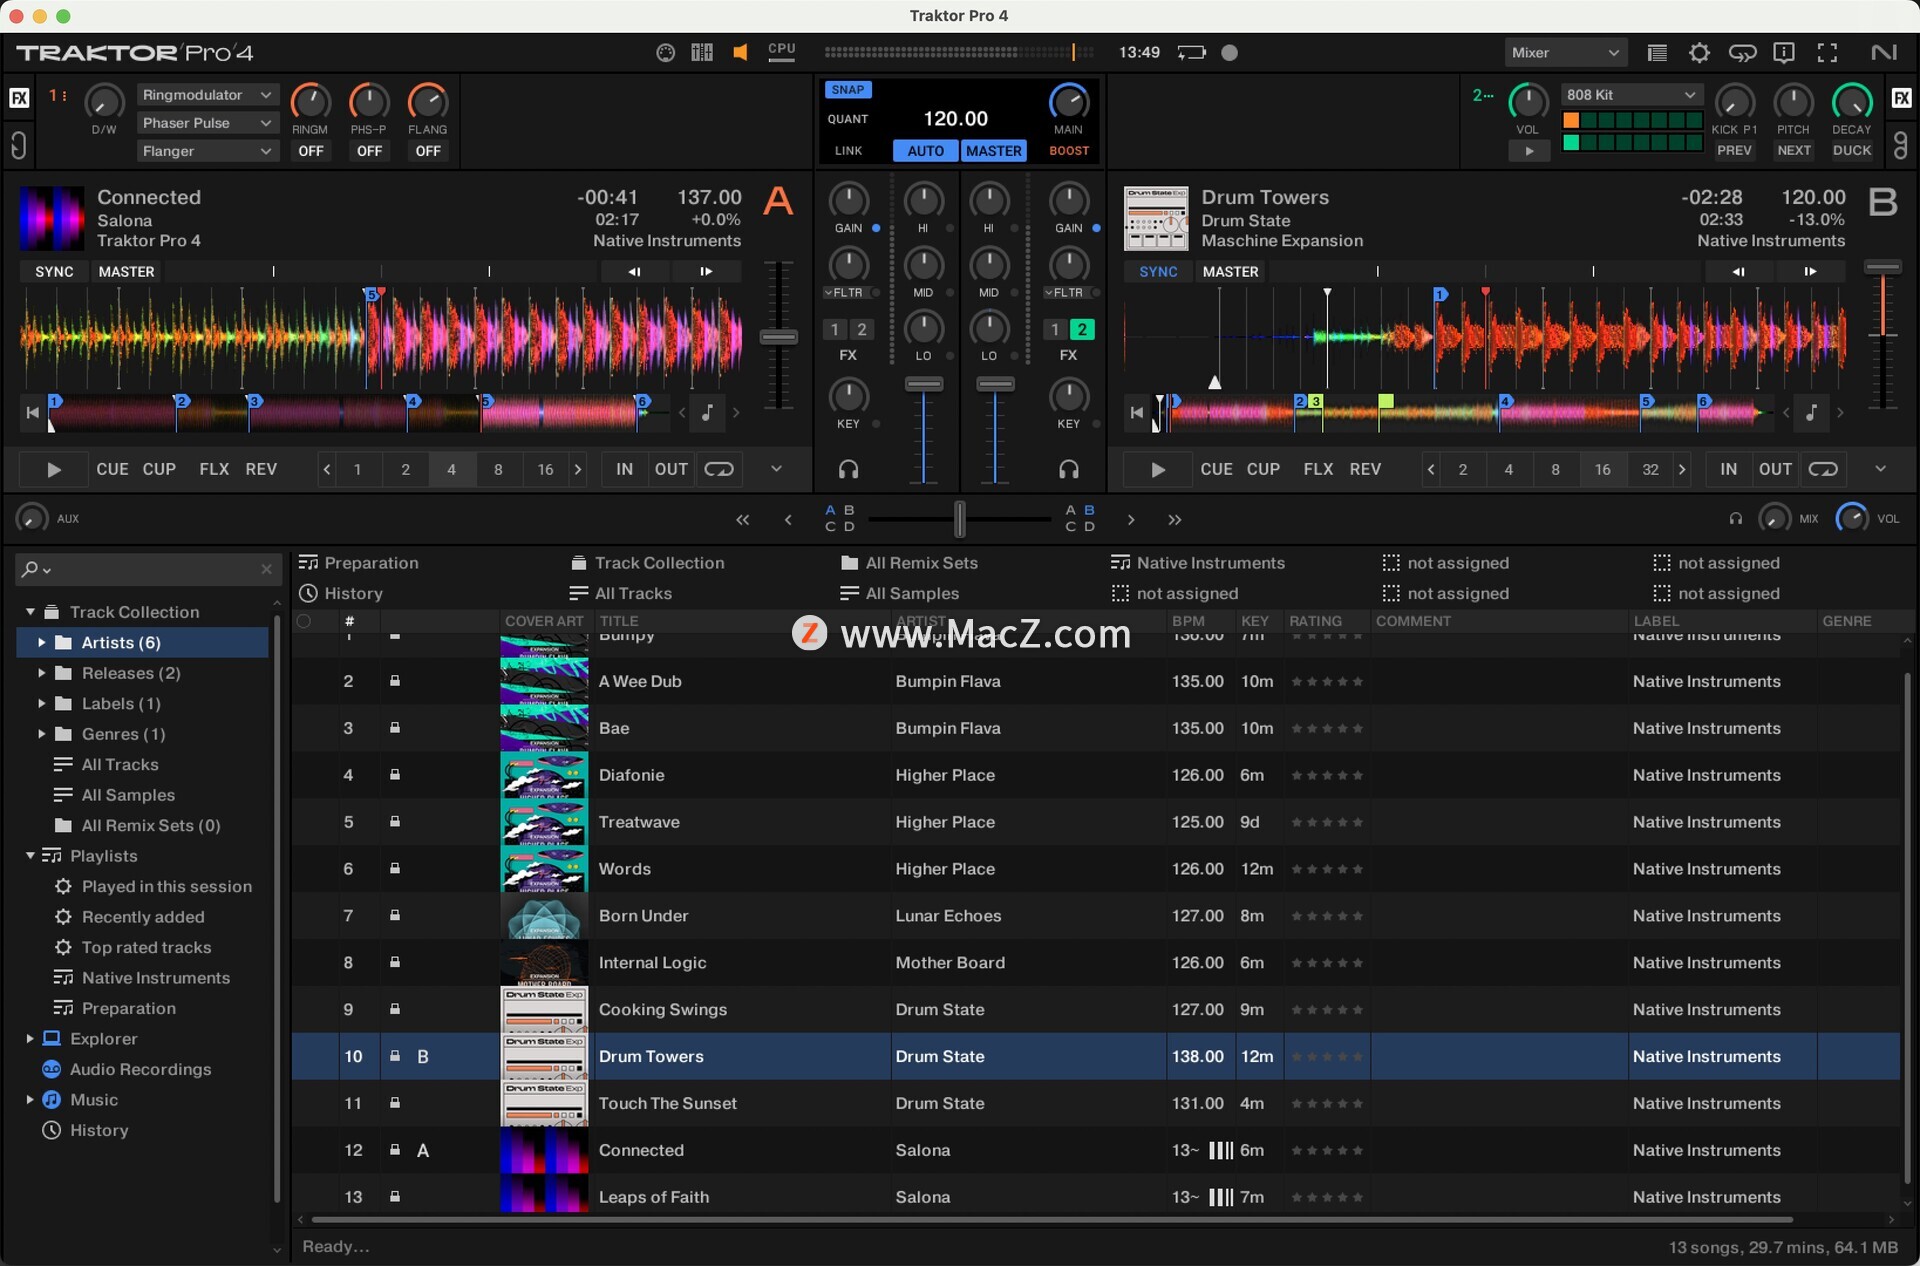Click CUE button on Deck A
The height and width of the screenshot is (1266, 1920).
click(x=112, y=469)
